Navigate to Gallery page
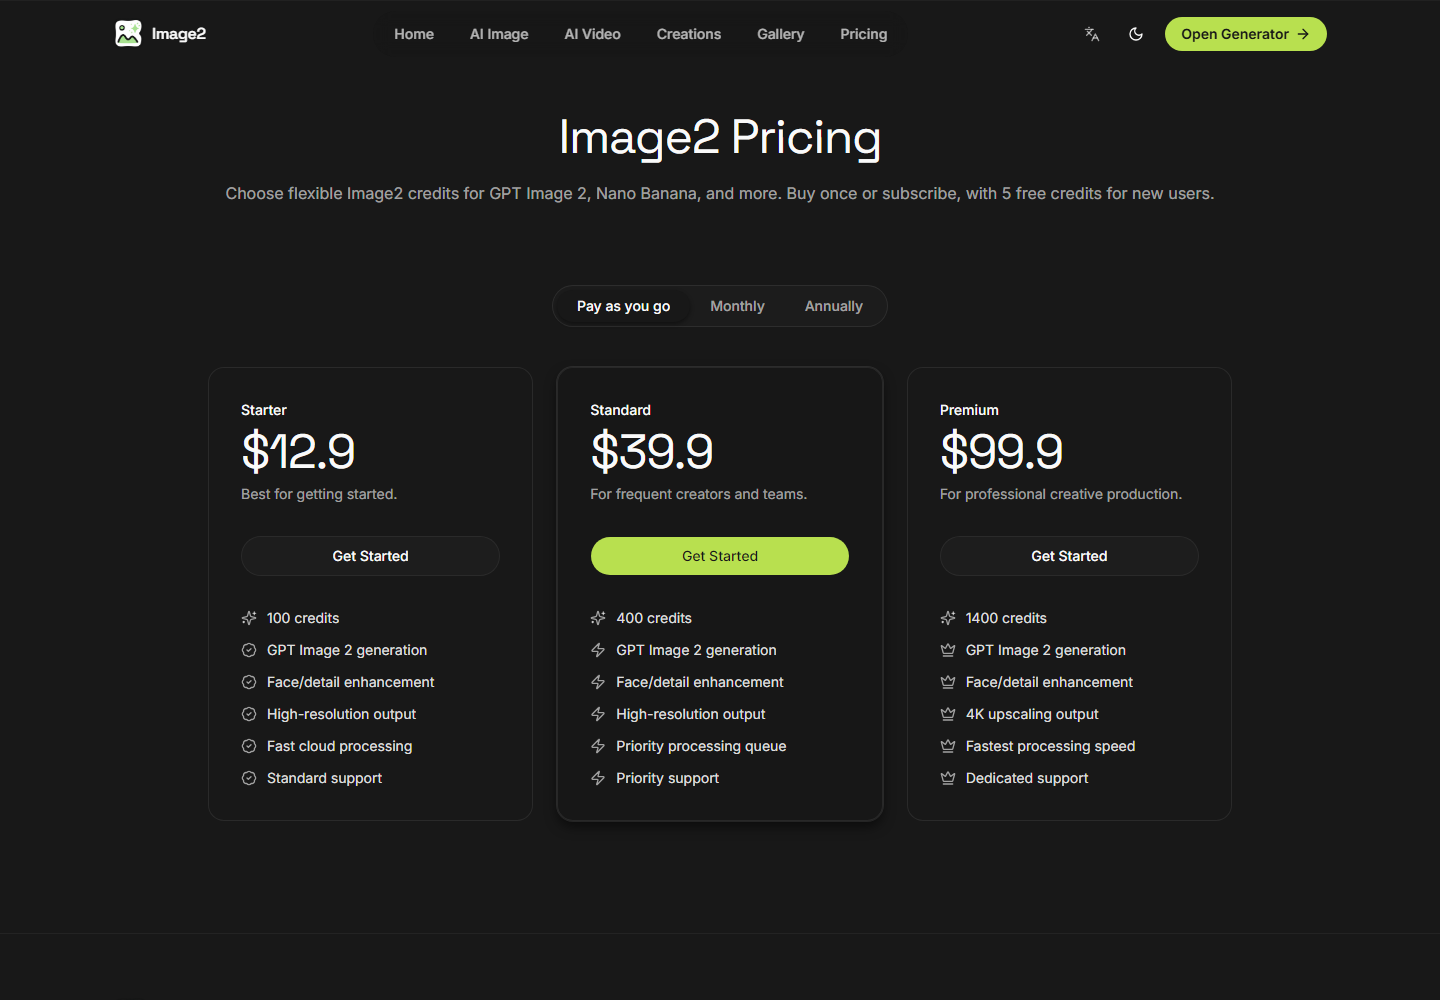 click(x=780, y=34)
